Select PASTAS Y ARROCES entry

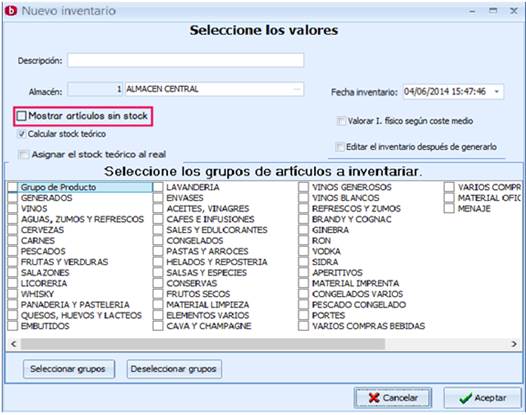[x=207, y=251]
